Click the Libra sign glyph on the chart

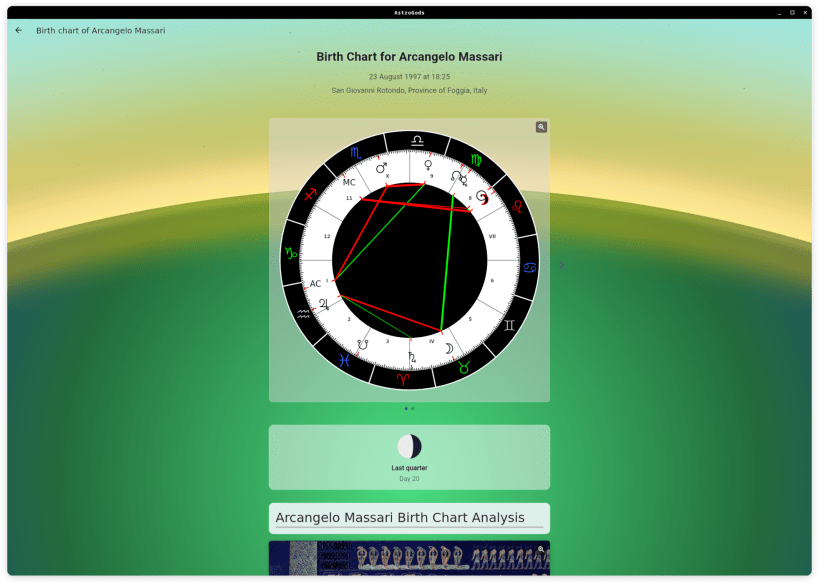click(x=417, y=140)
